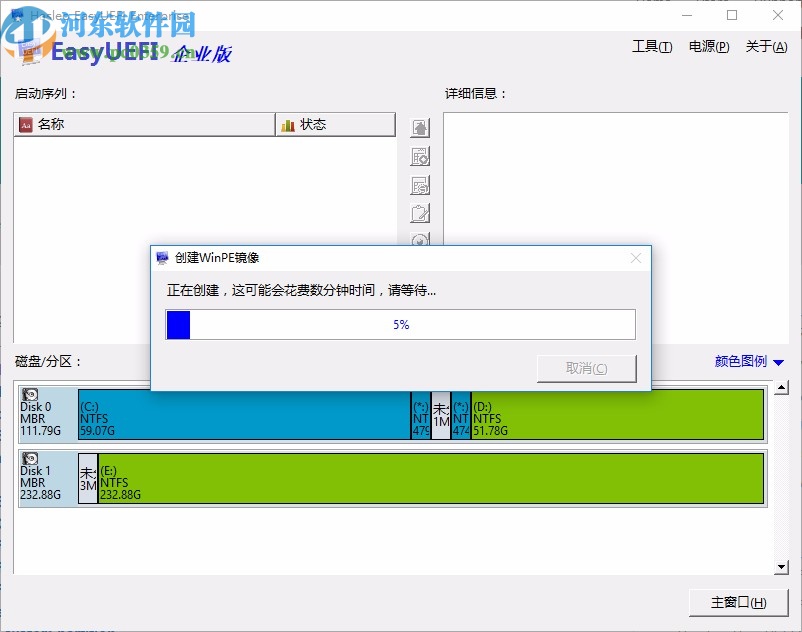The width and height of the screenshot is (802, 632).
Task: Click the red Aa icon in 名称 header
Action: click(25, 124)
